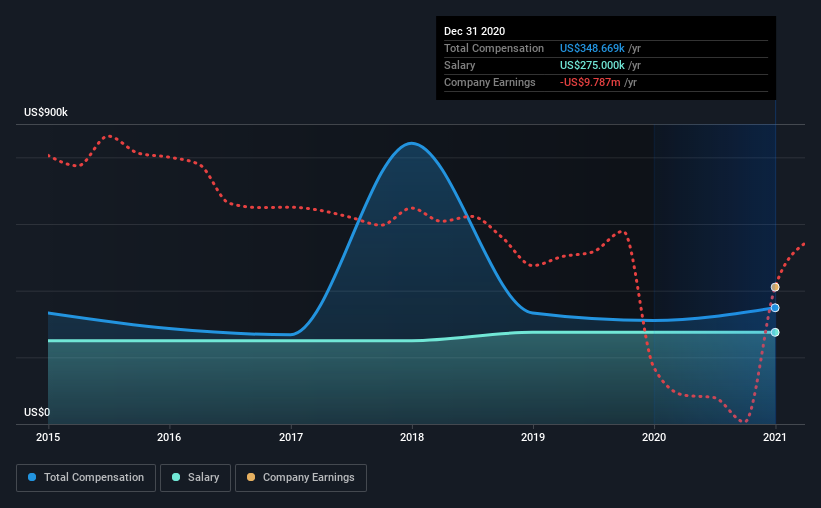The height and width of the screenshot is (508, 821).
Task: Click the Total Compensation curve peak at 2018
Action: click(412, 143)
